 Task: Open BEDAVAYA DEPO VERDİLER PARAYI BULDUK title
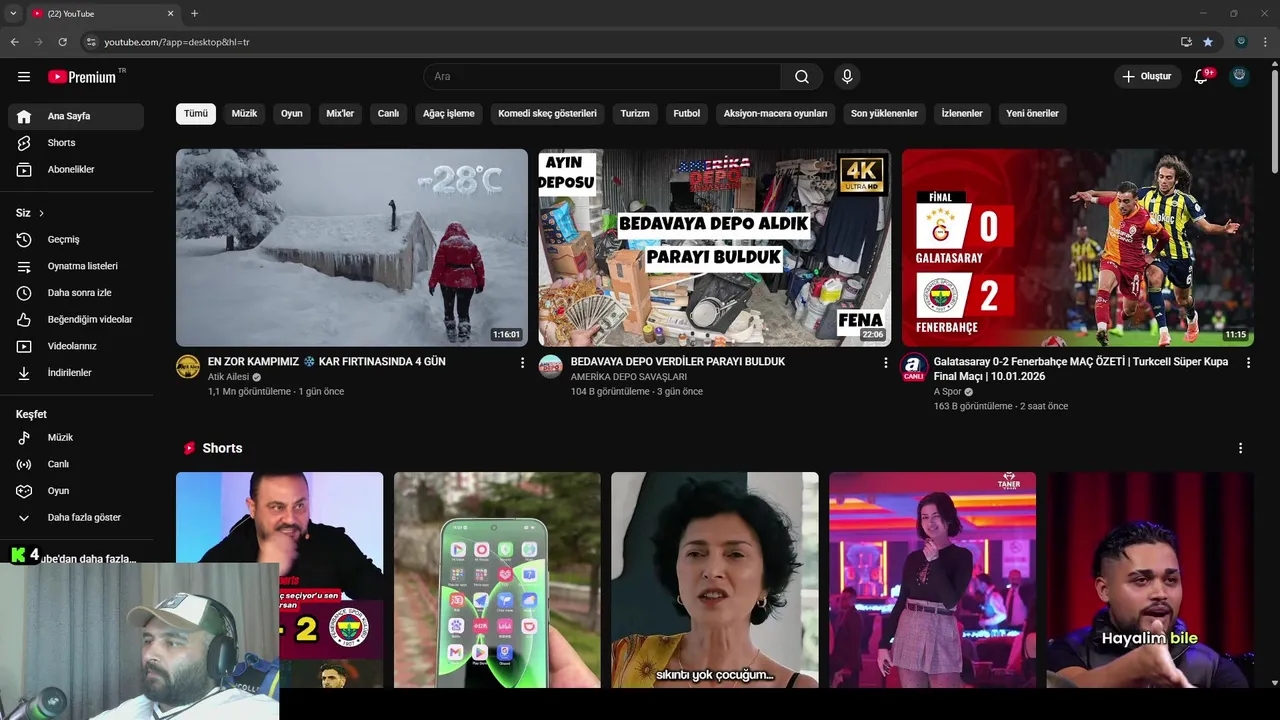[x=678, y=361]
